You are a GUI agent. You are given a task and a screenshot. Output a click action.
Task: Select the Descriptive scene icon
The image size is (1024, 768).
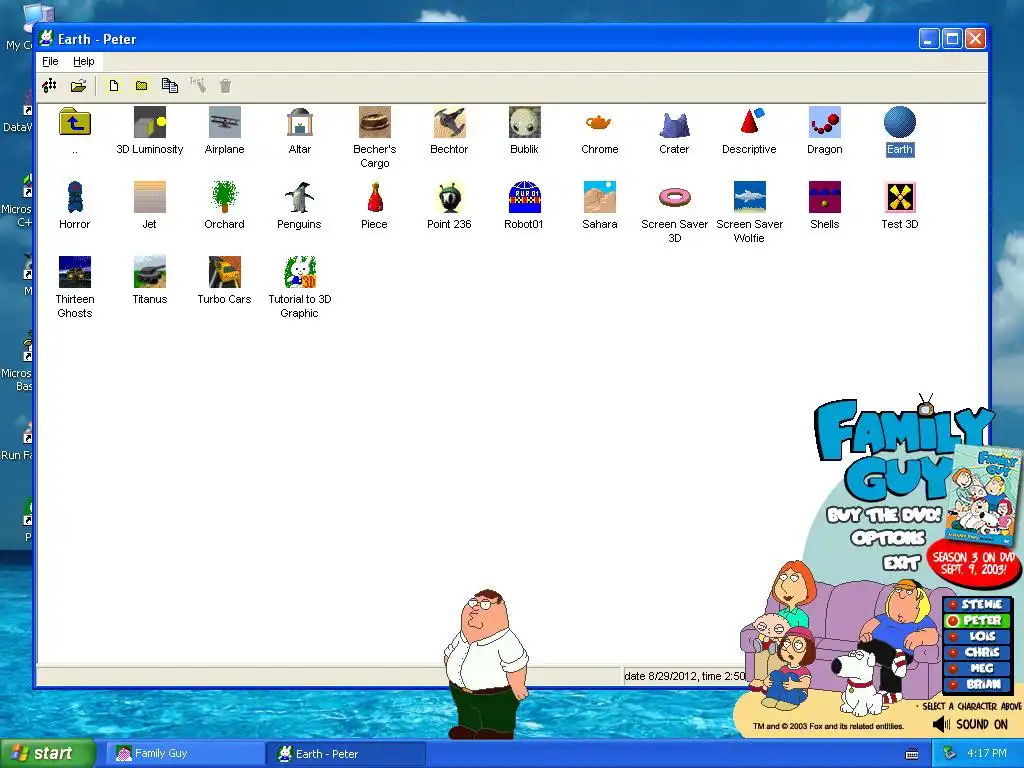750,123
